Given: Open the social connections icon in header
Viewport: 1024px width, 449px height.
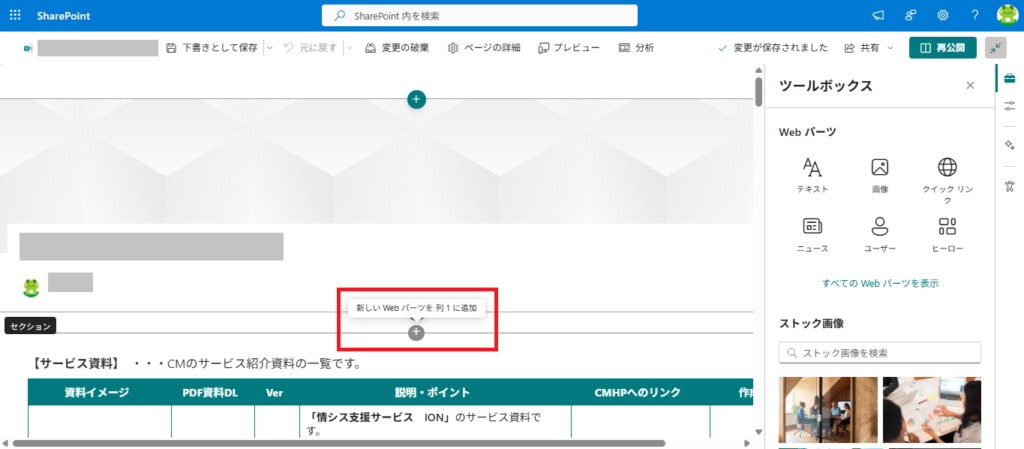Looking at the screenshot, I should coord(911,16).
